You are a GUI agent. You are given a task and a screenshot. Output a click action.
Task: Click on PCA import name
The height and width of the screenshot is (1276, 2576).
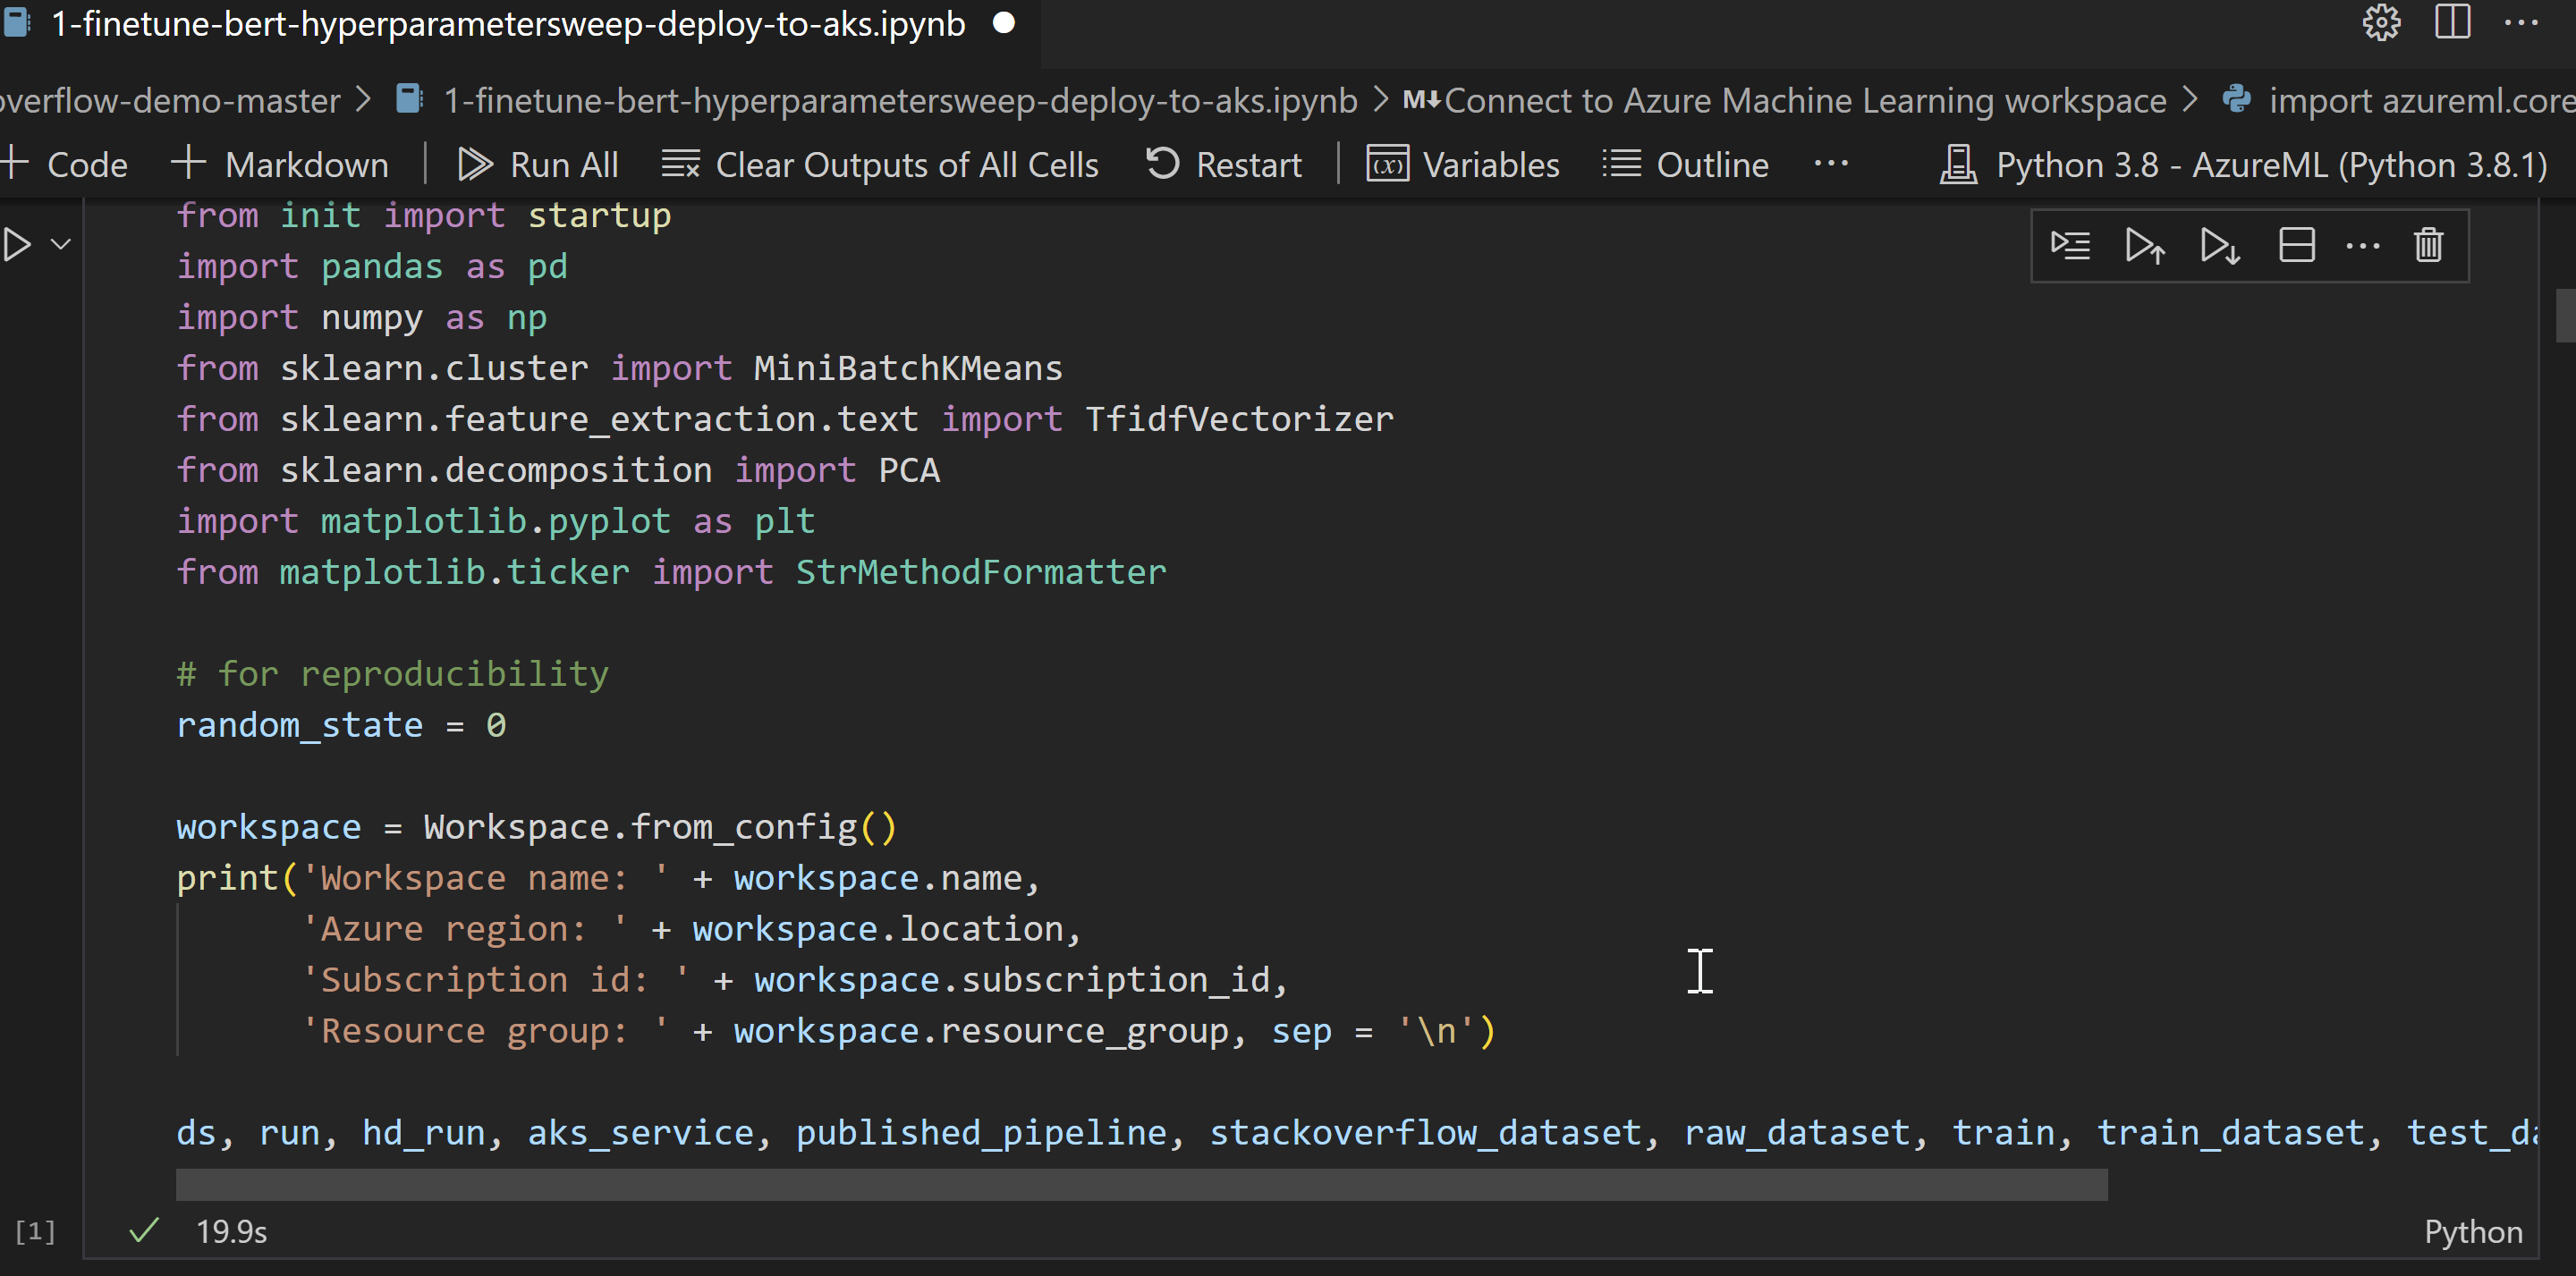point(908,469)
